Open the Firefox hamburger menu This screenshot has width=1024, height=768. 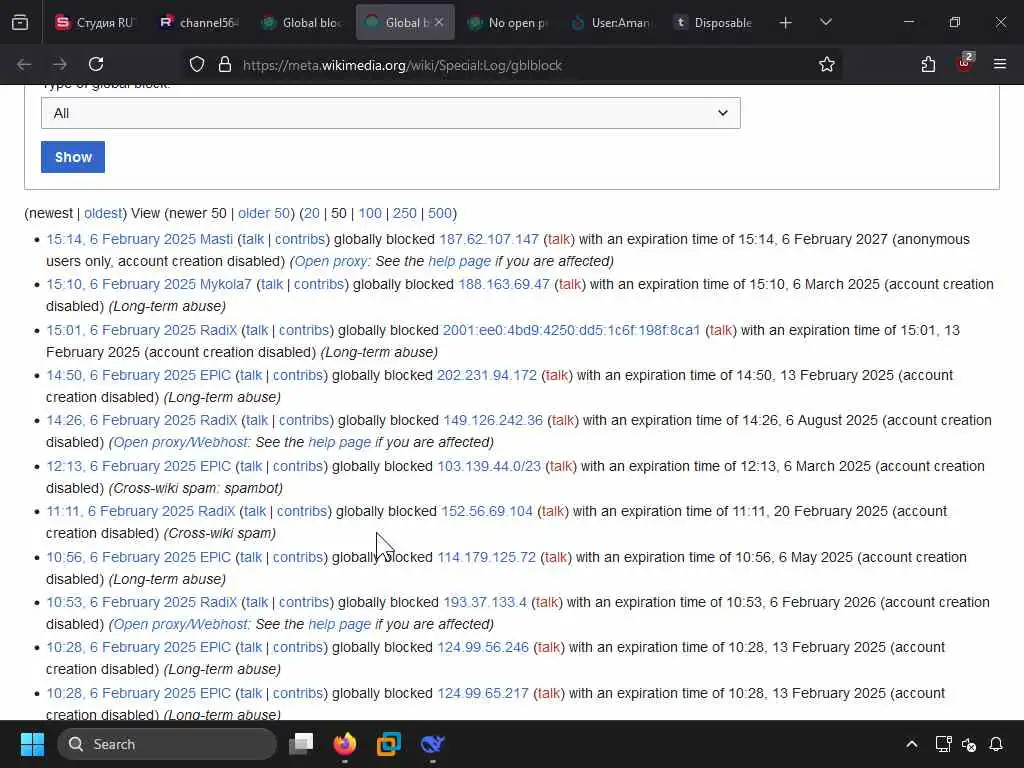[1000, 64]
